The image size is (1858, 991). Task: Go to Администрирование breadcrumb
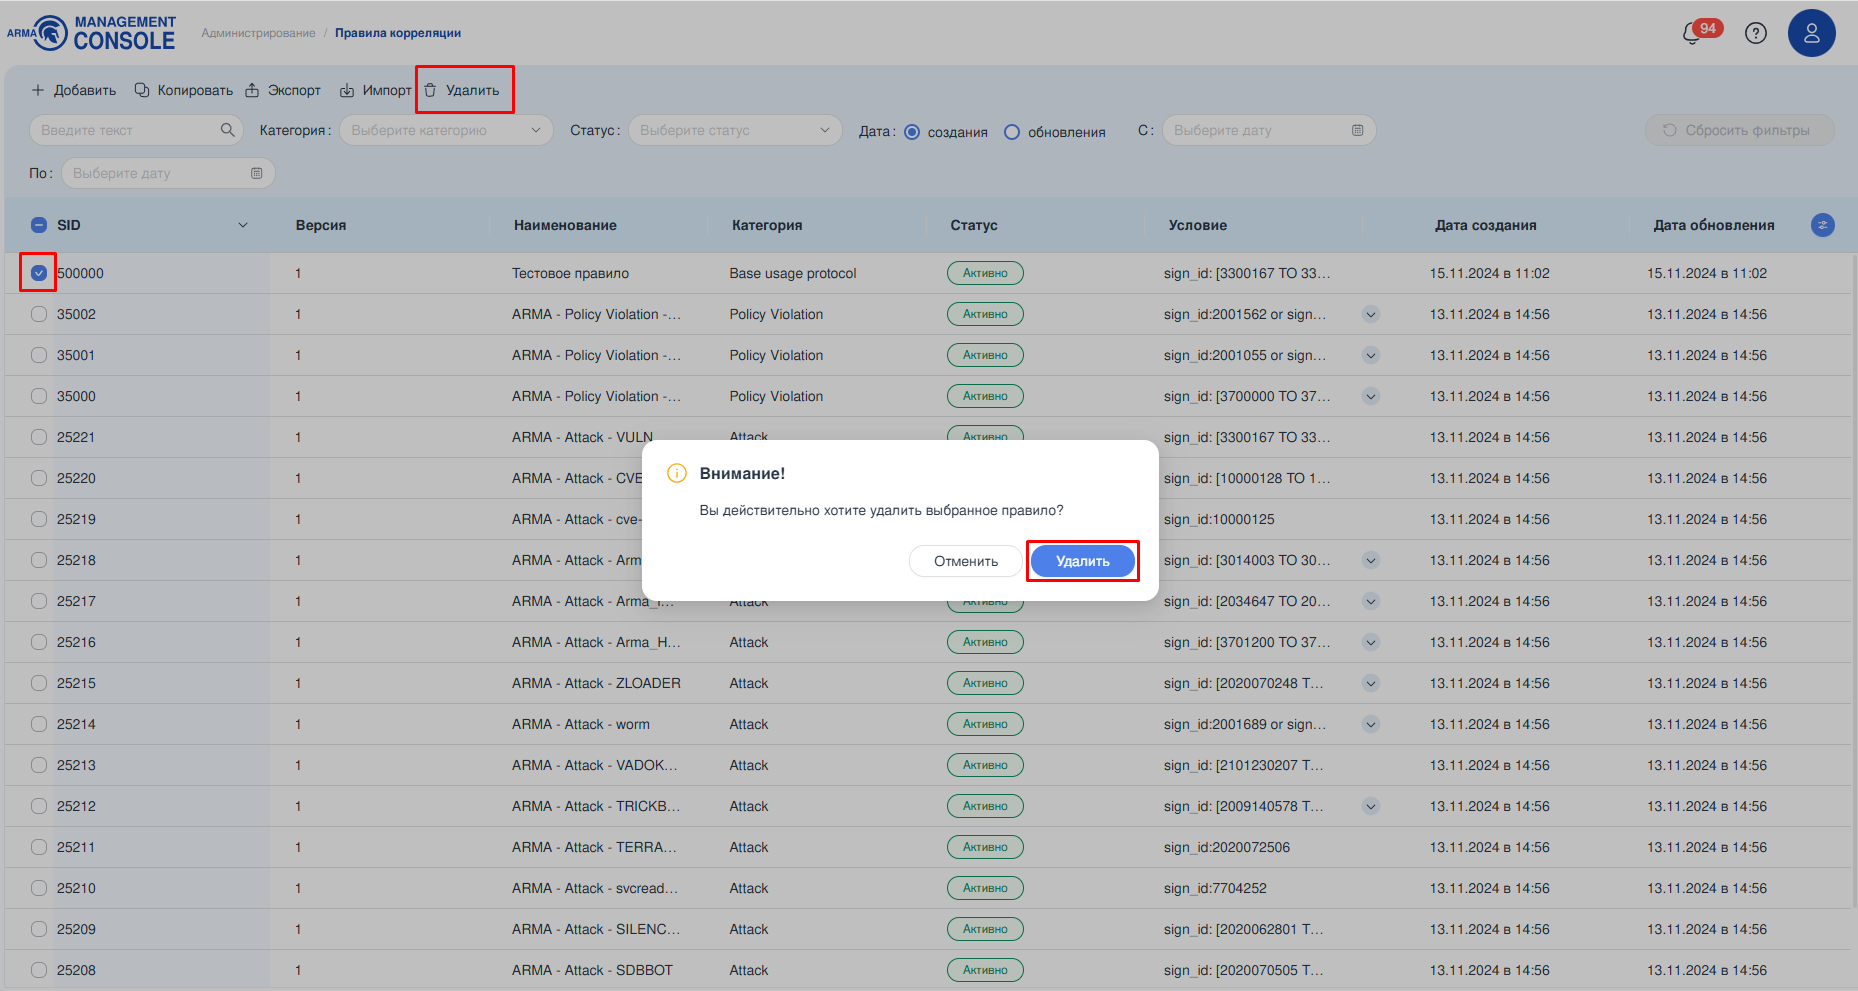(x=258, y=33)
